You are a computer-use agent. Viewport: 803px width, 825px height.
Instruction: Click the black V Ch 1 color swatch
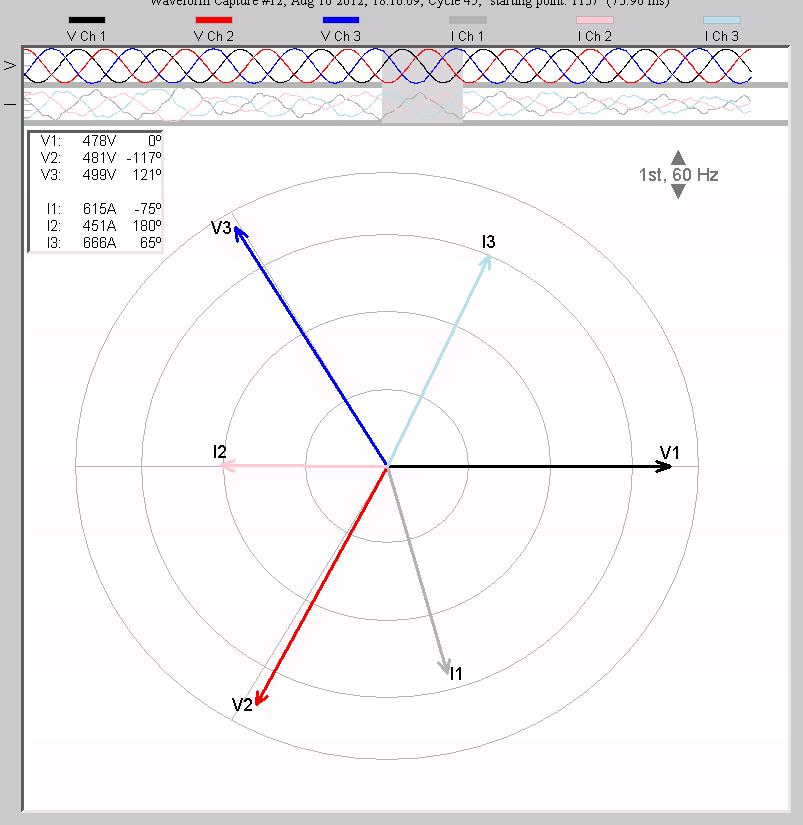(x=87, y=19)
